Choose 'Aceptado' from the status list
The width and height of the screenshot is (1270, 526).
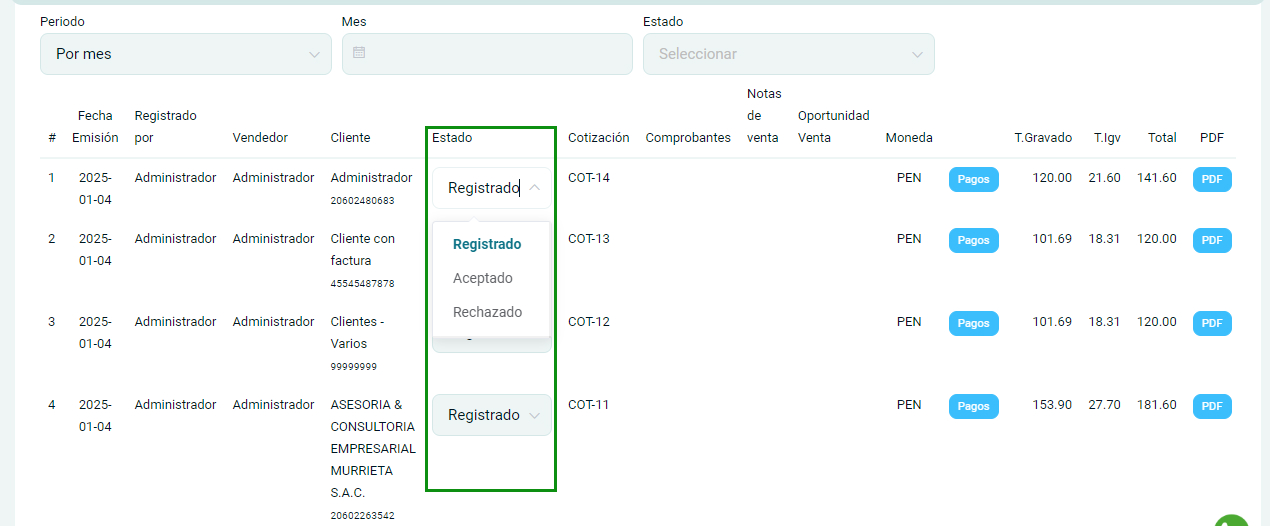click(483, 278)
